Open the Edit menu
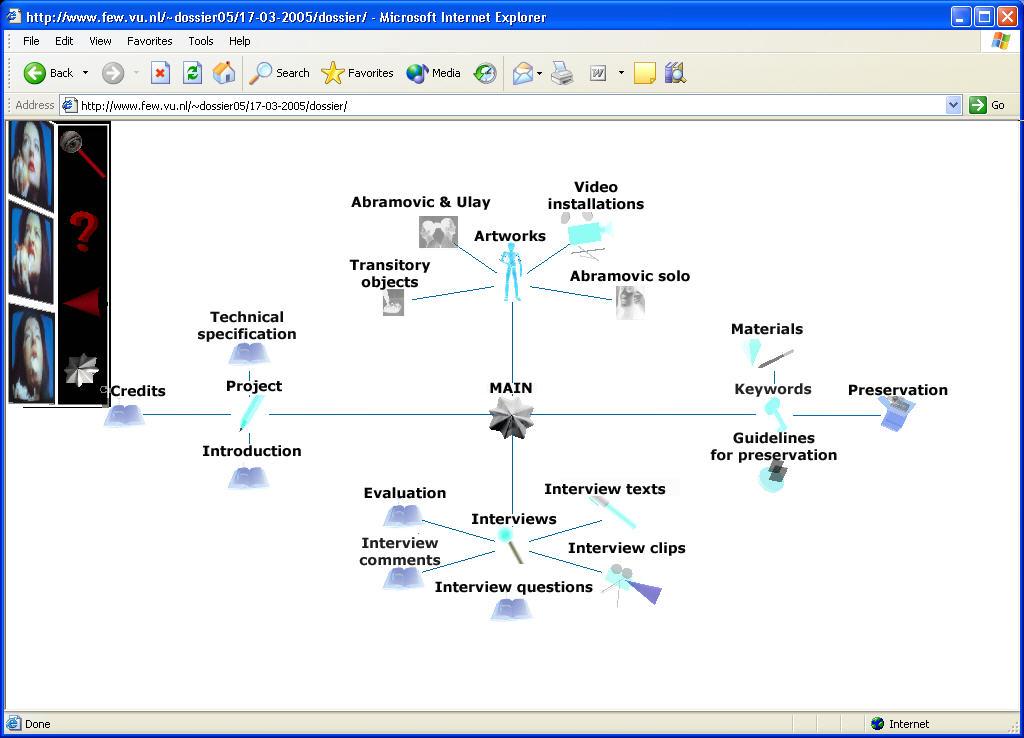 click(x=64, y=41)
